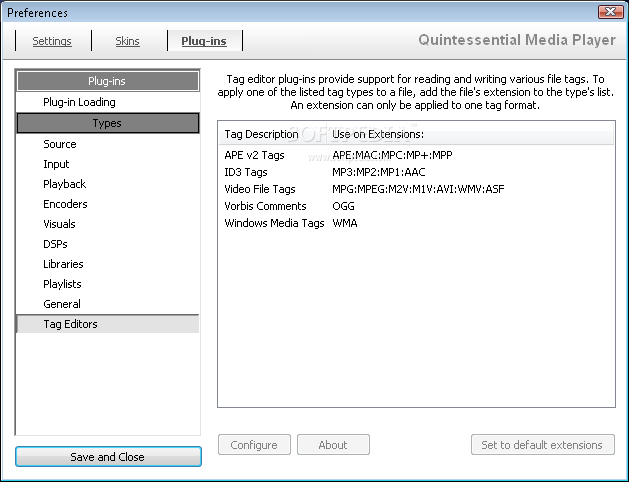
Task: Click the About button
Action: [x=333, y=445]
